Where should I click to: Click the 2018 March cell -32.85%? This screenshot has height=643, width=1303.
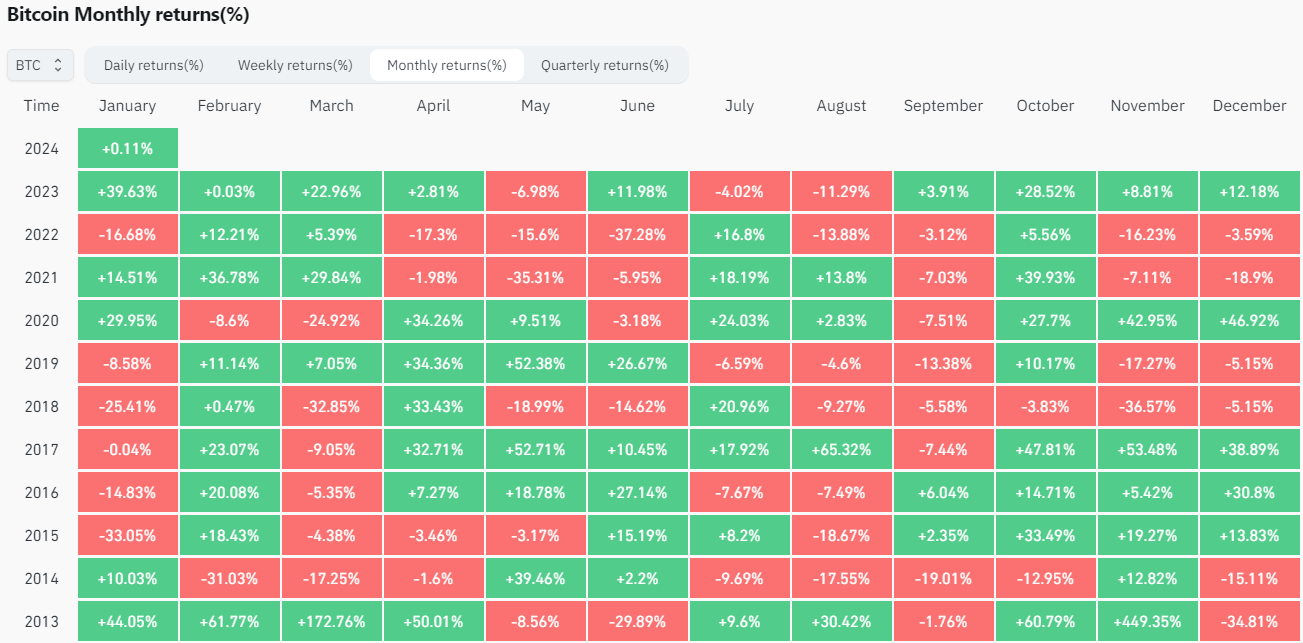coord(331,406)
